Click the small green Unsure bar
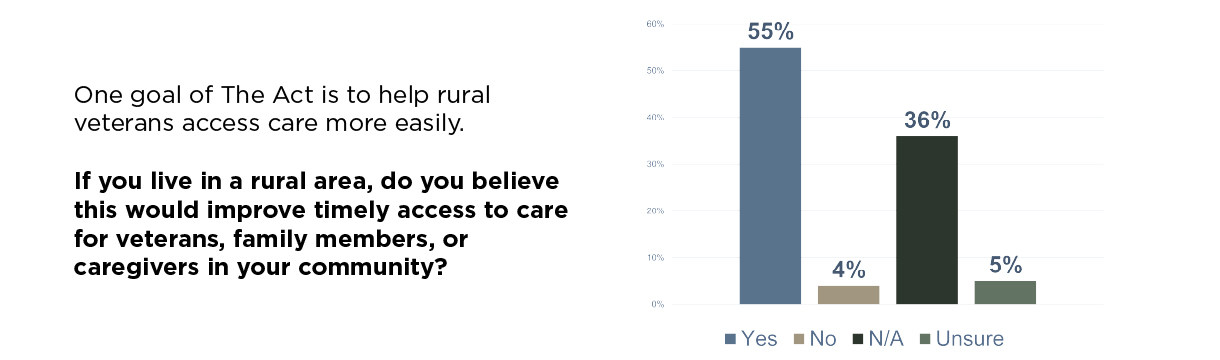 (x=1005, y=292)
